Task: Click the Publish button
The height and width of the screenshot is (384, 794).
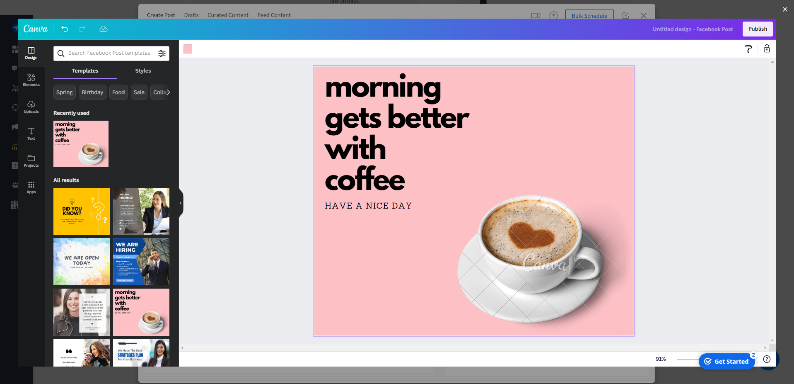Action: (758, 29)
